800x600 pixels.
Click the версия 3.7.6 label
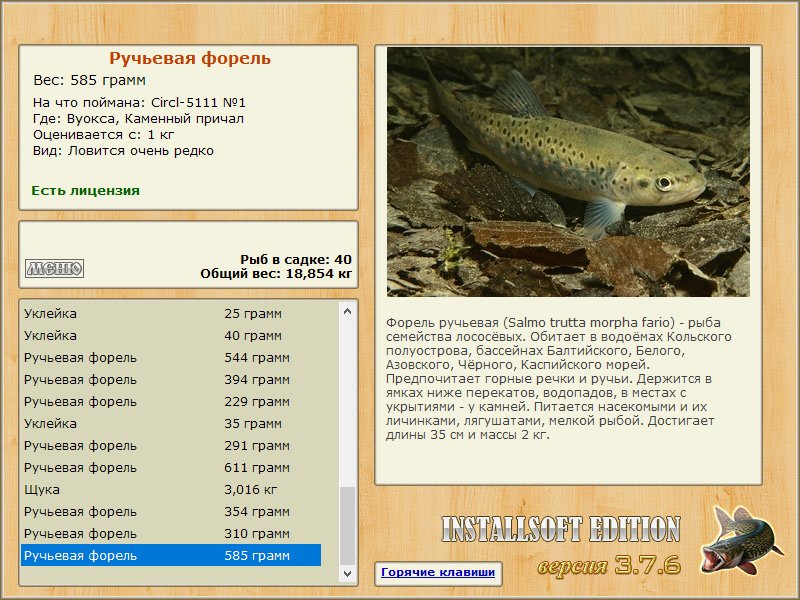point(609,565)
